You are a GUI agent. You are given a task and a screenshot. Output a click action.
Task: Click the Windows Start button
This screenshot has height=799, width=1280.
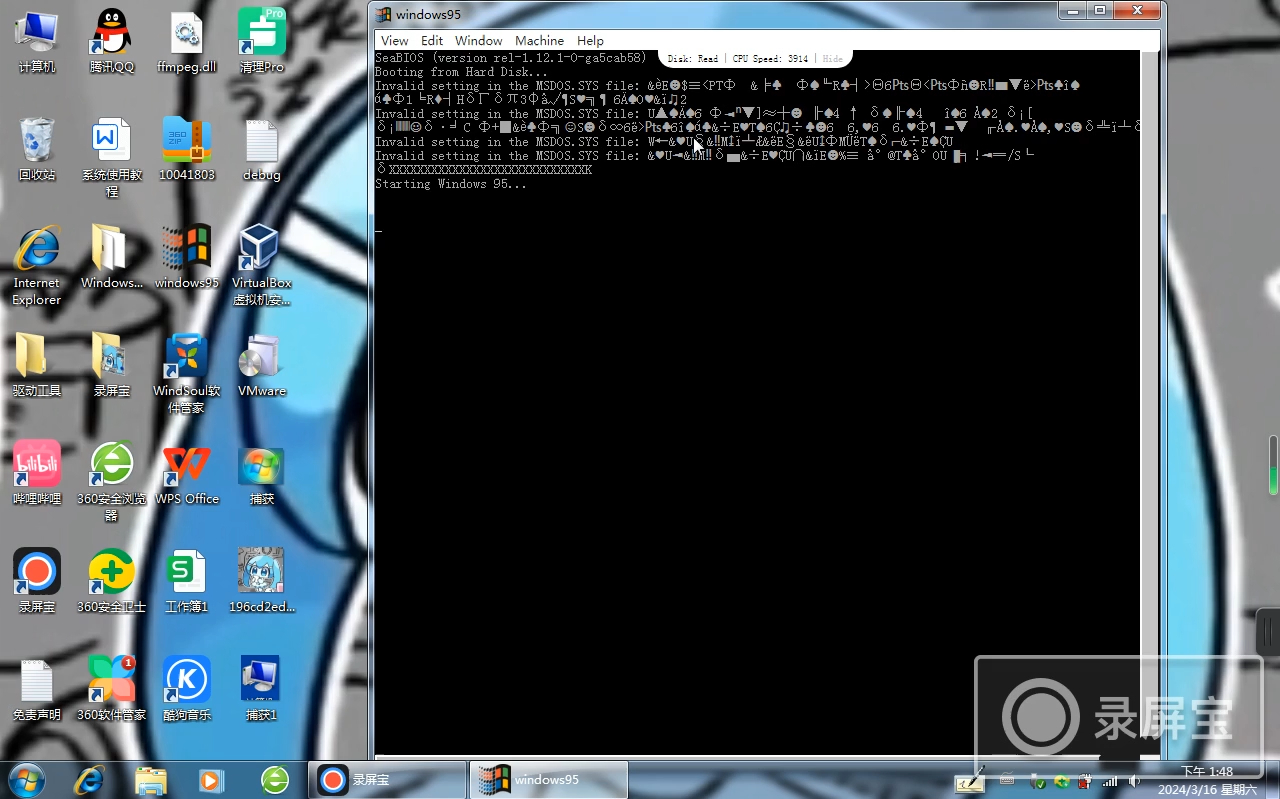tap(25, 780)
